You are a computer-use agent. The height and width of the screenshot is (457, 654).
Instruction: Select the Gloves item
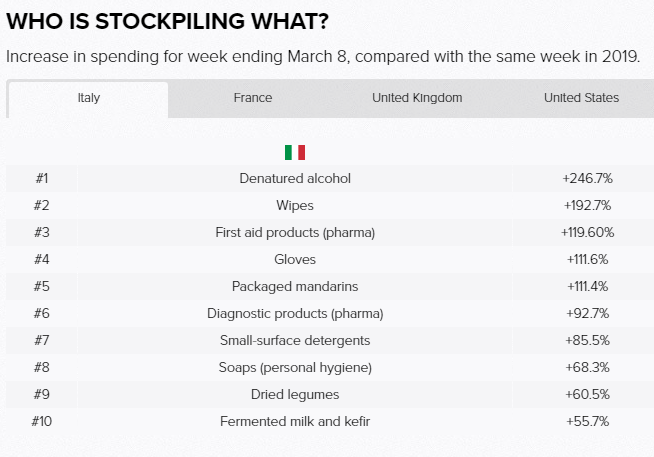[x=295, y=259]
